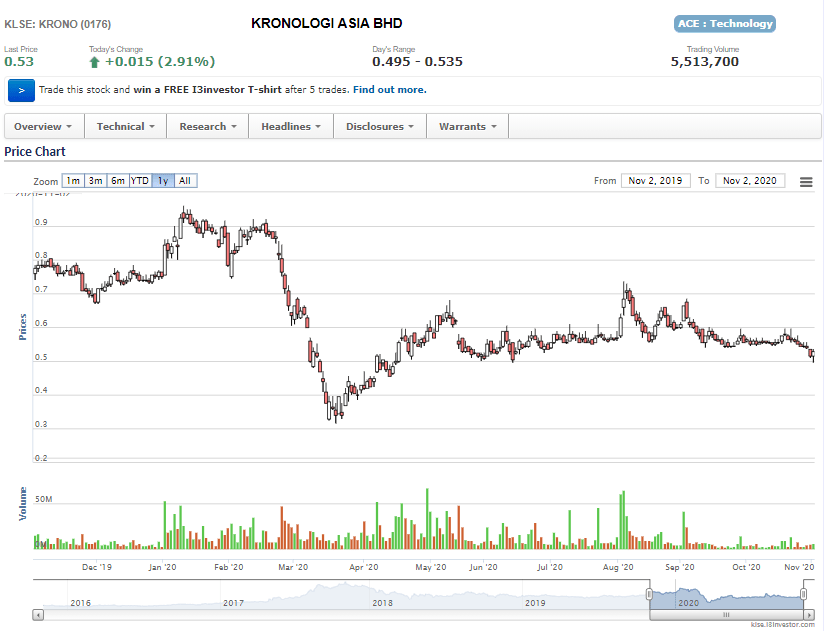Open the Headlines menu
The image size is (824, 631).
[x=291, y=127]
